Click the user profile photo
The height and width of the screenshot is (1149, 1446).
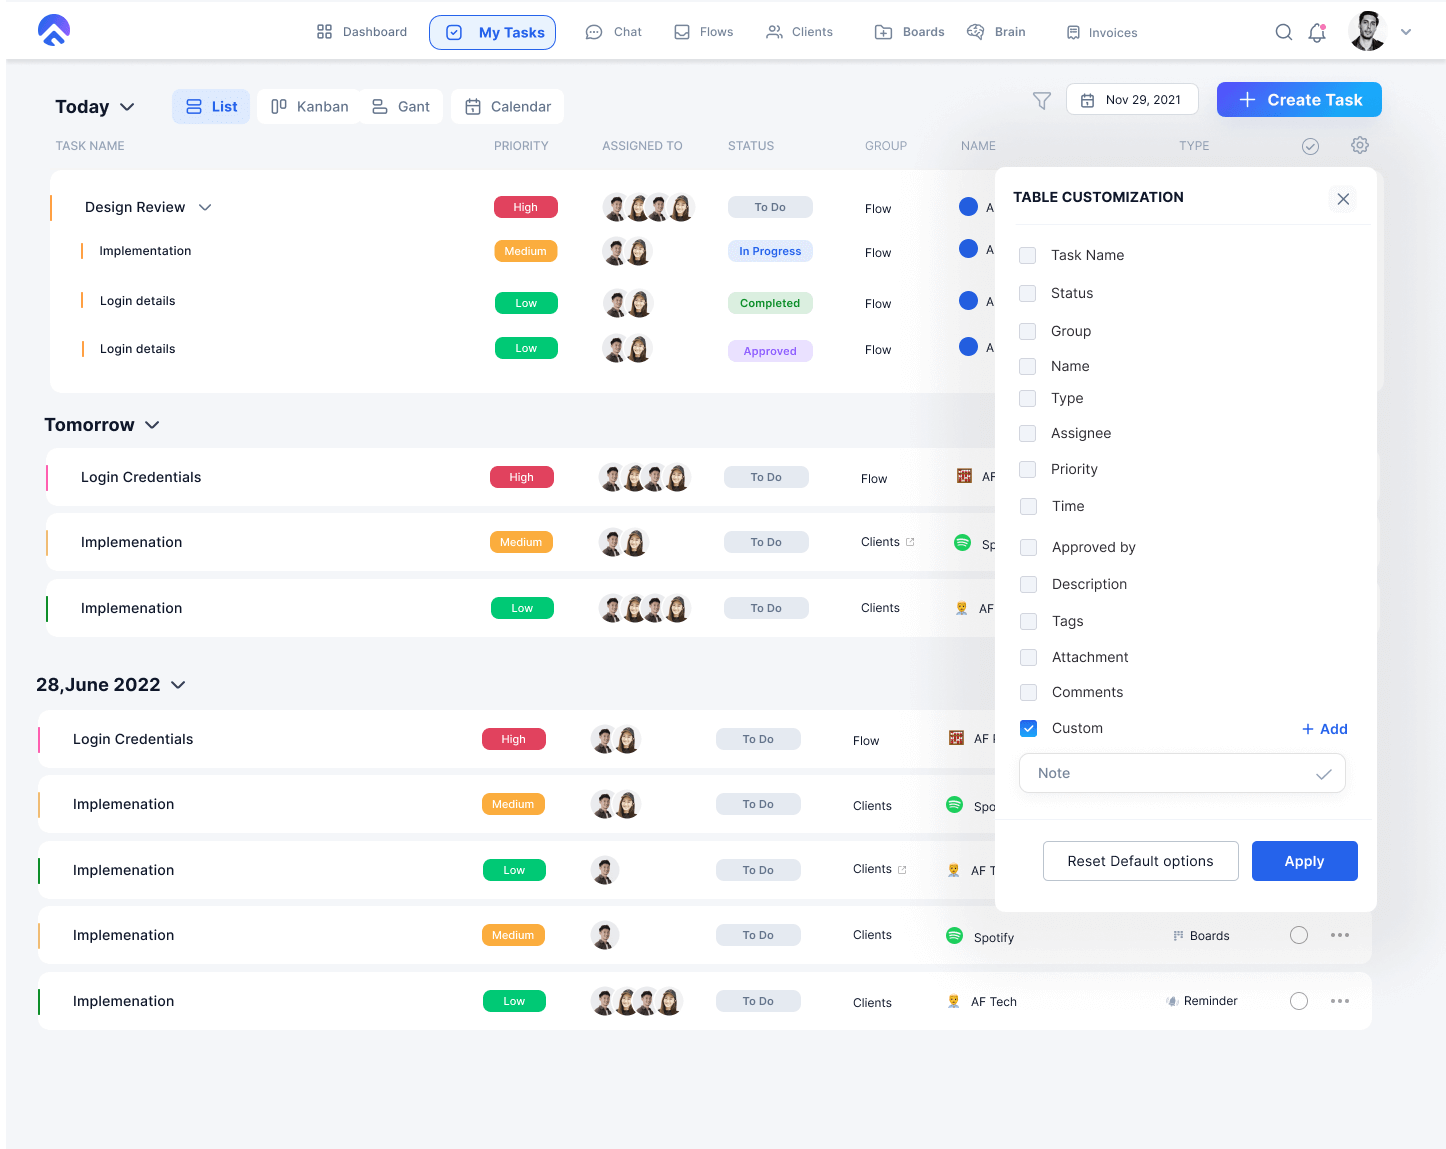pos(1367,31)
